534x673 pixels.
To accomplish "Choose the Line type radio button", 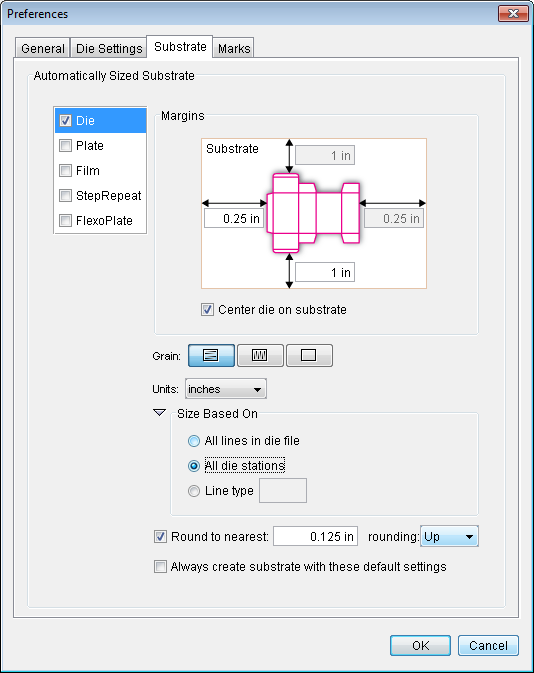I will pyautogui.click(x=194, y=491).
